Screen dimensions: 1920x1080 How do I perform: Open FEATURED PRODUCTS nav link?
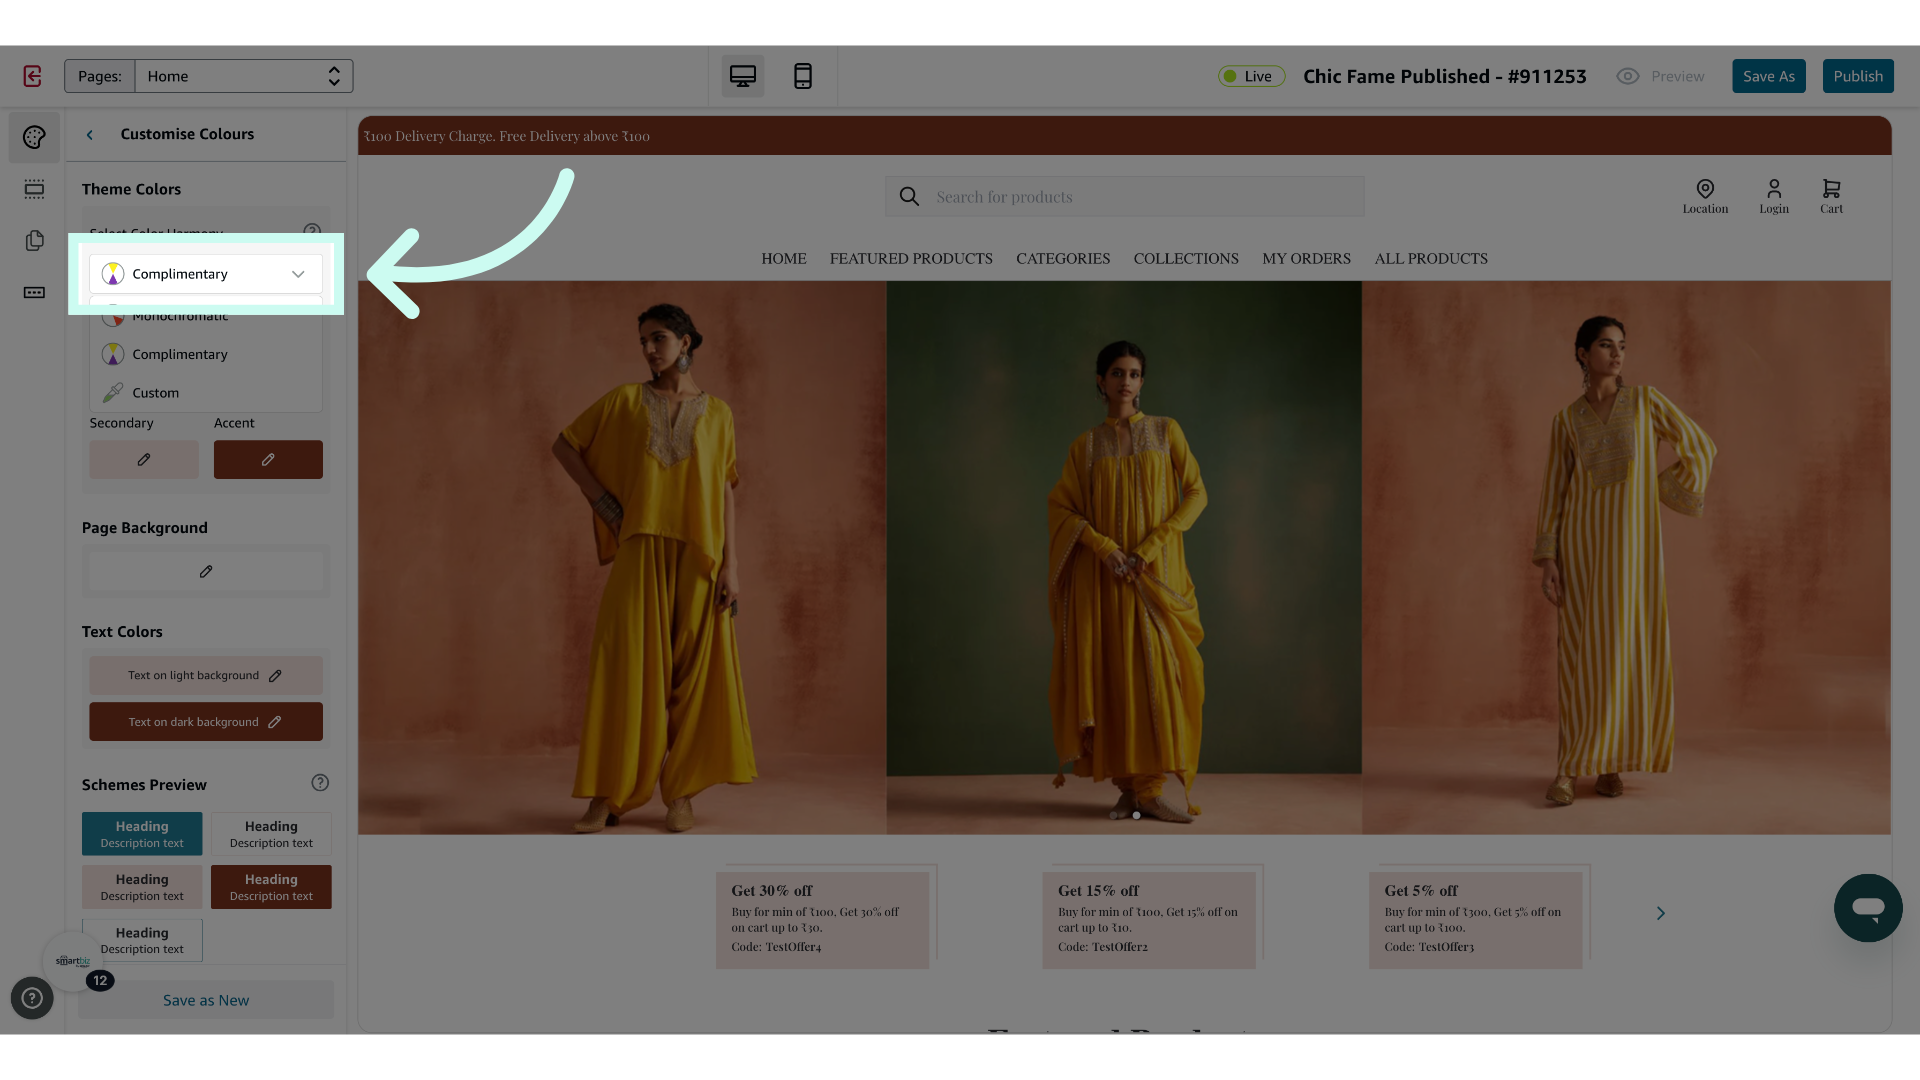911,259
